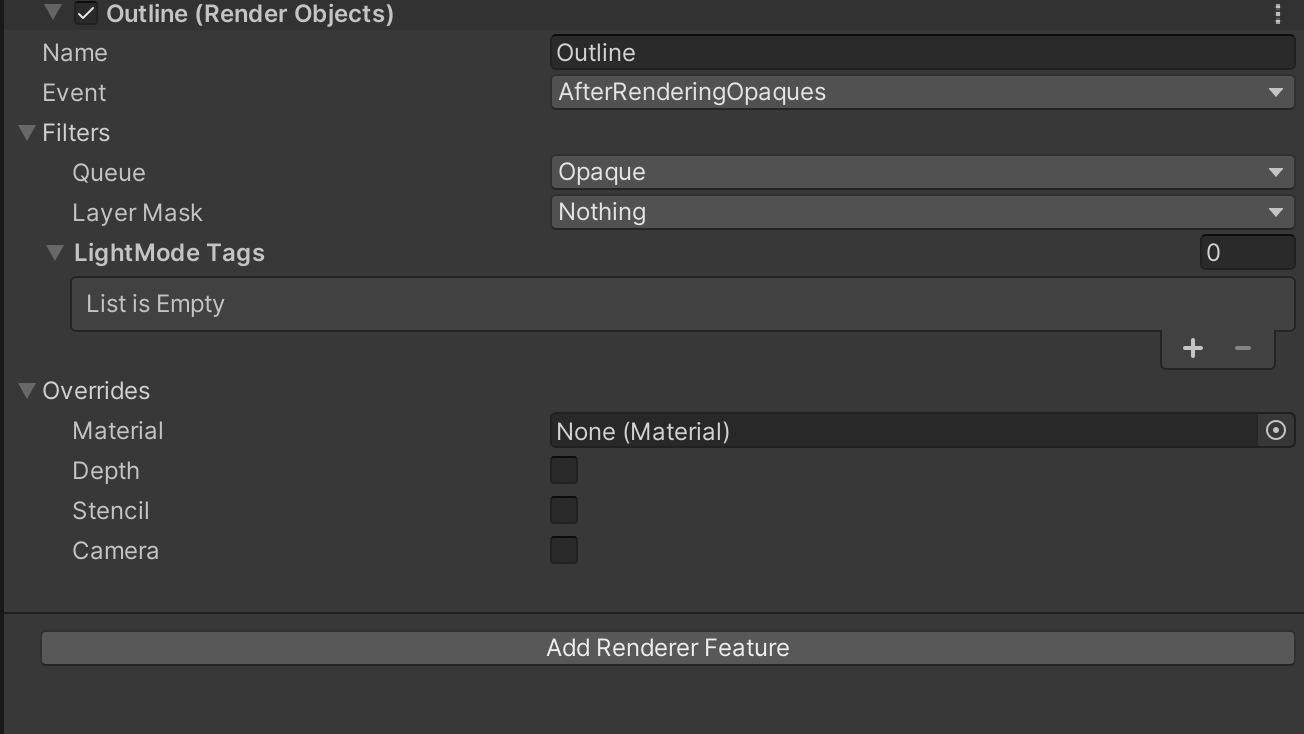Open the Queue dropdown set to Opaque
Viewport: 1304px width, 734px height.
click(x=922, y=172)
